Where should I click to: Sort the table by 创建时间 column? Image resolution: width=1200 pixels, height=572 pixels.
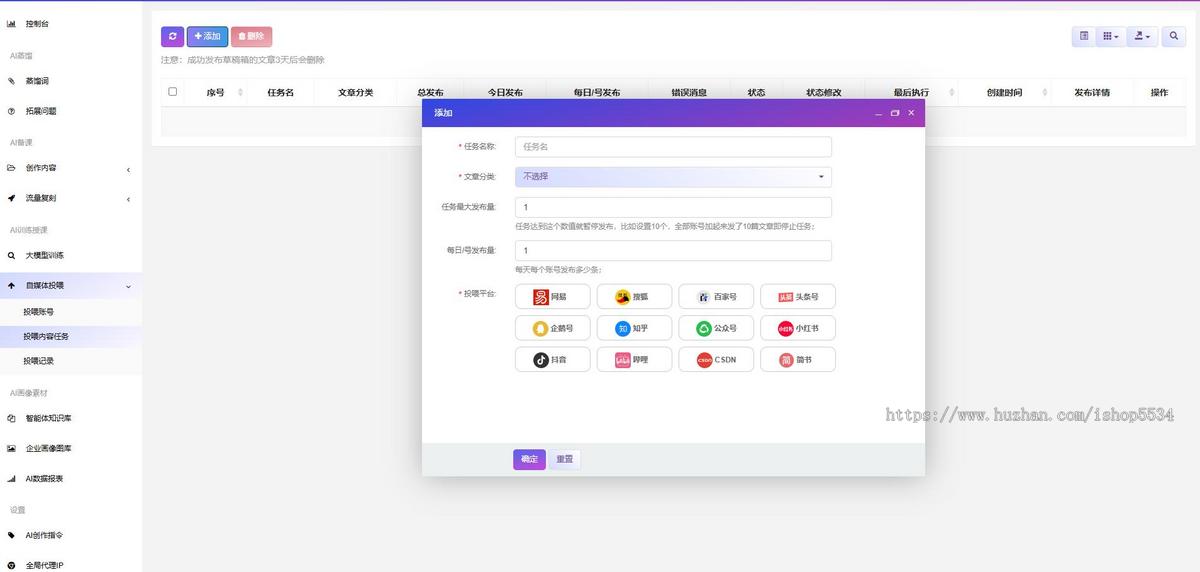click(x=1004, y=92)
